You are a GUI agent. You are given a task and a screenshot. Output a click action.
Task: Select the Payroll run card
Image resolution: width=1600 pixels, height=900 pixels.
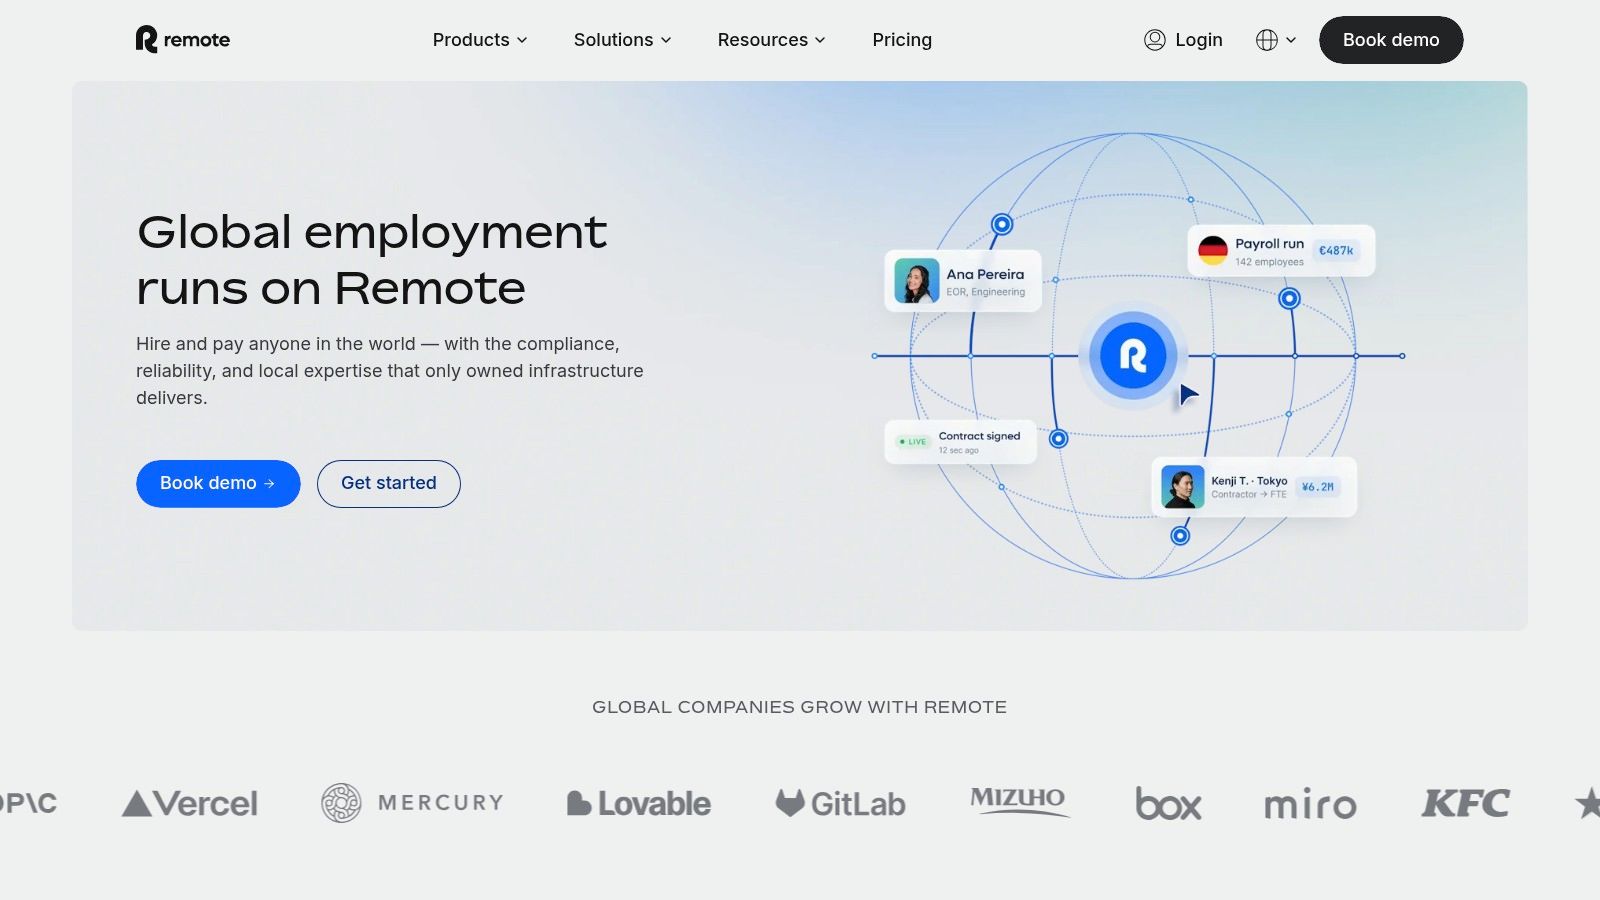pyautogui.click(x=1281, y=251)
